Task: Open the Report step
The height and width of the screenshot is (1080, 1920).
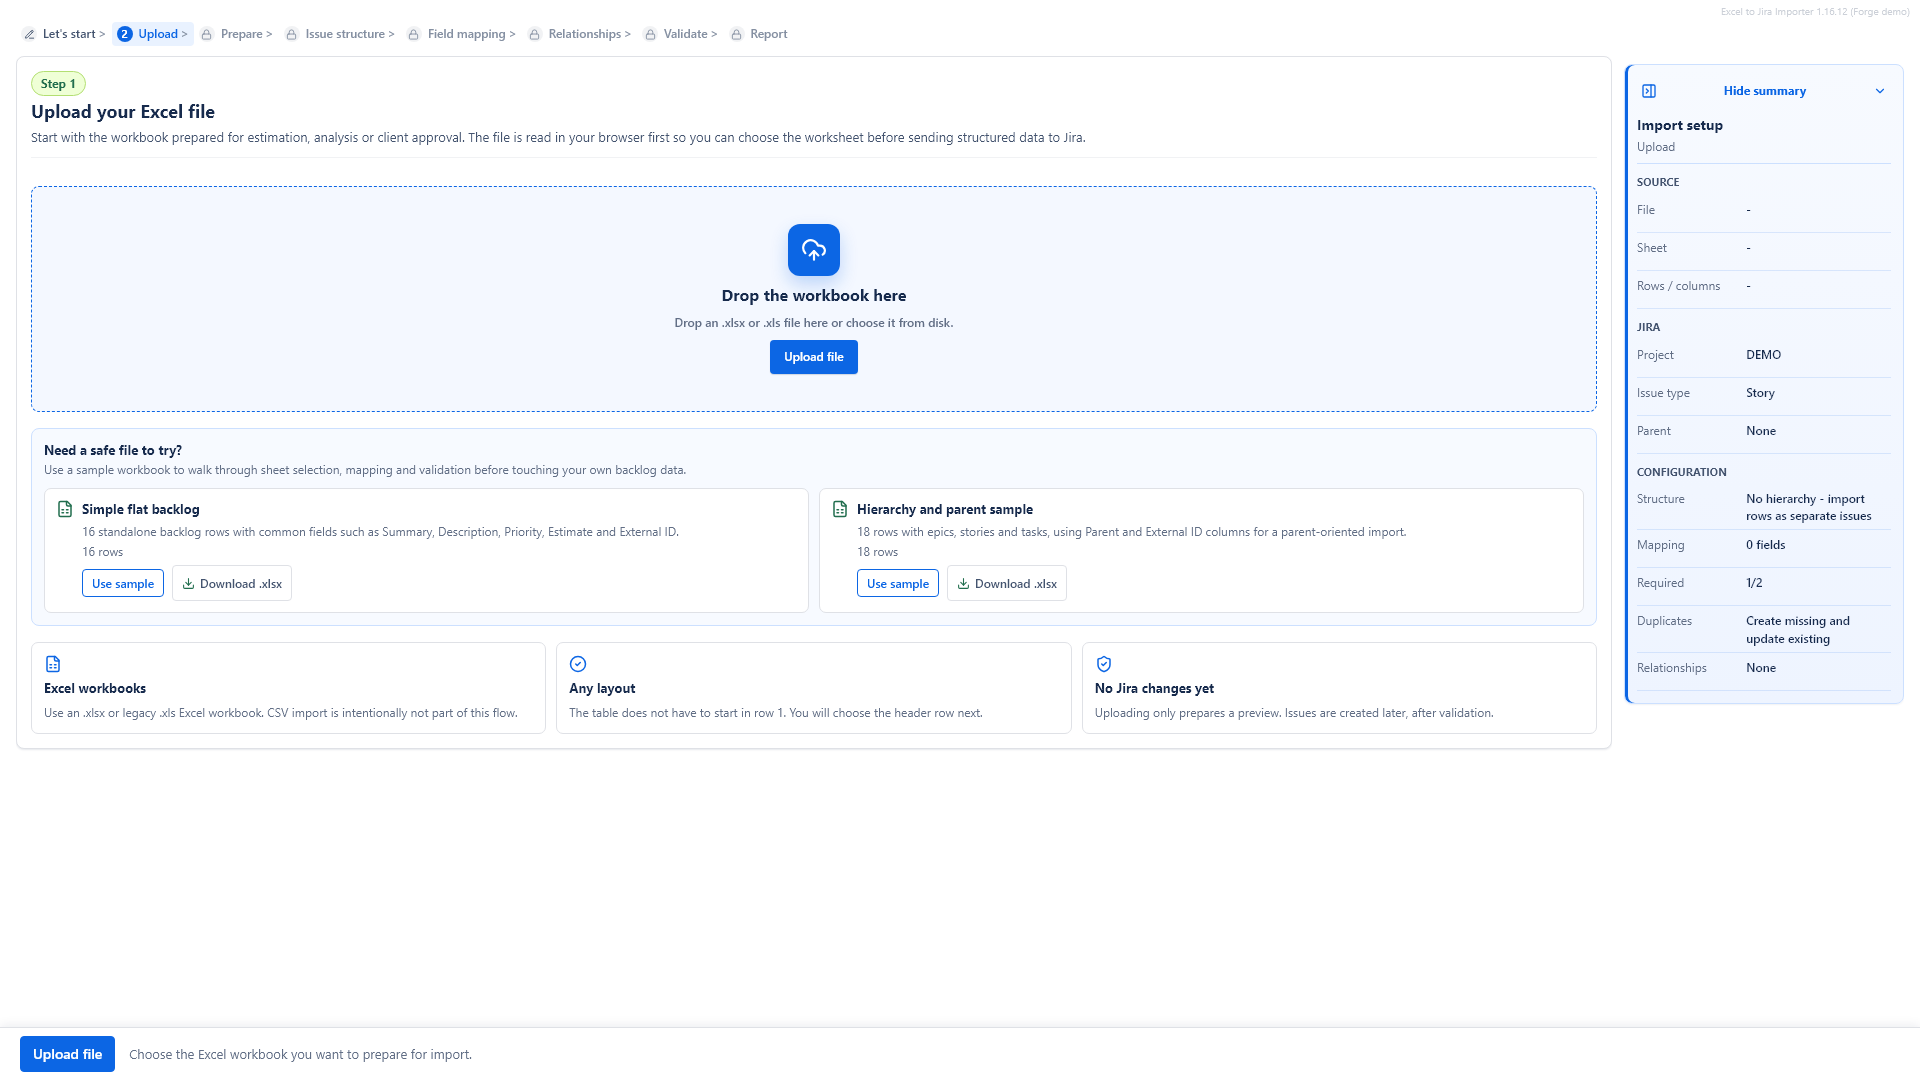Action: (x=759, y=34)
